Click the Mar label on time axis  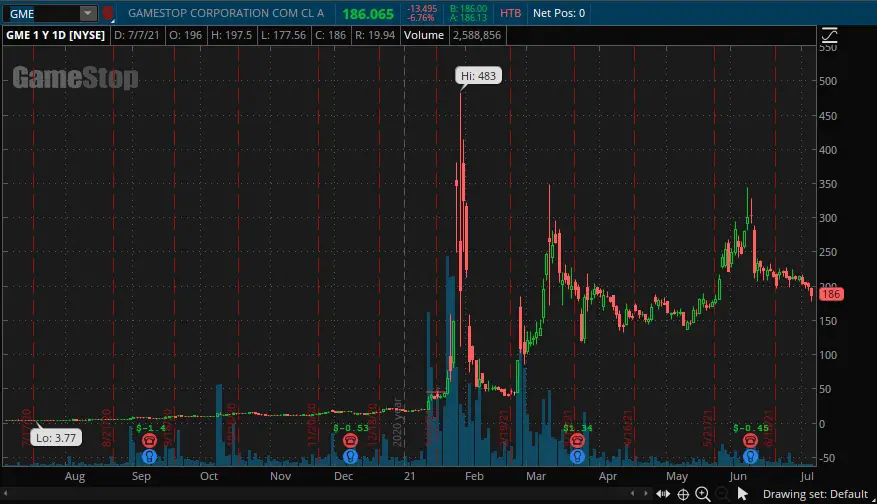pos(536,476)
